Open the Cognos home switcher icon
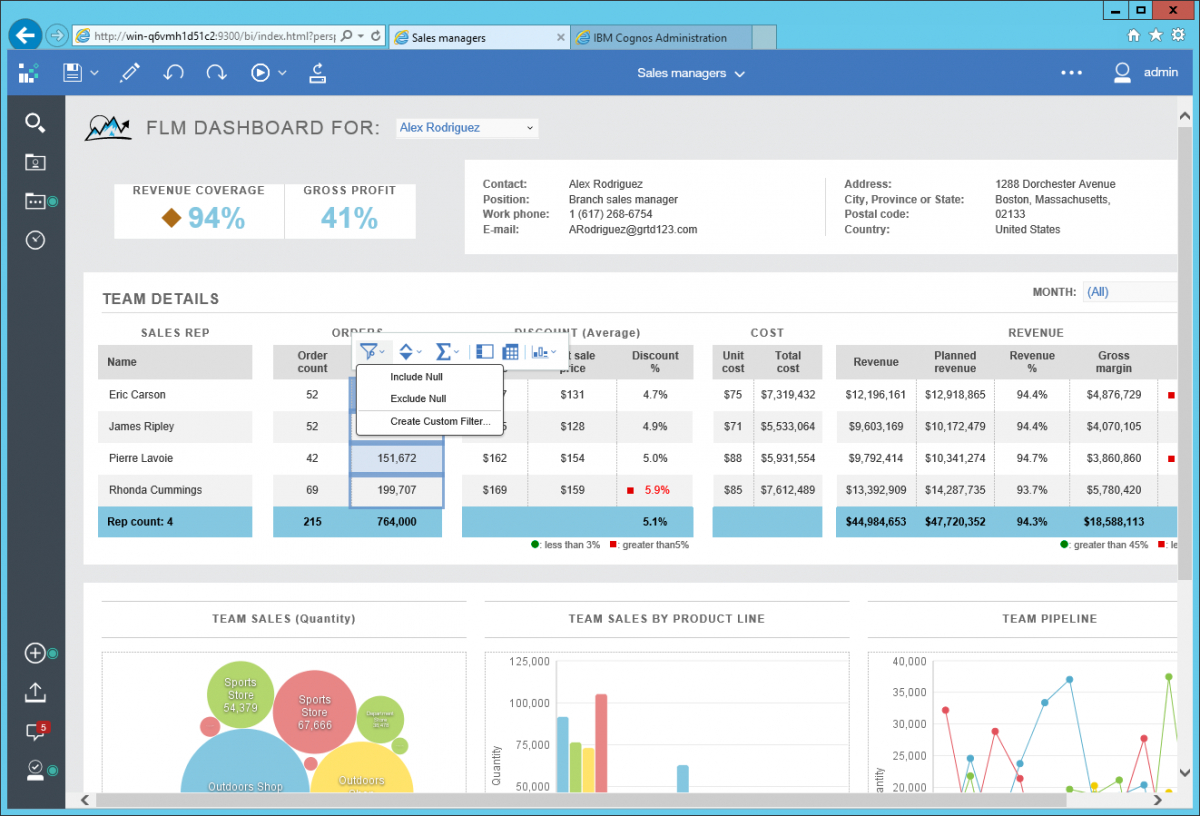 pos(28,72)
